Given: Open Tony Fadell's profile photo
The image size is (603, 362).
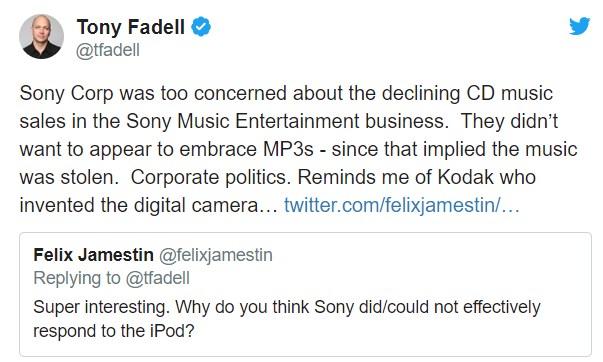Looking at the screenshot, I should (42, 37).
